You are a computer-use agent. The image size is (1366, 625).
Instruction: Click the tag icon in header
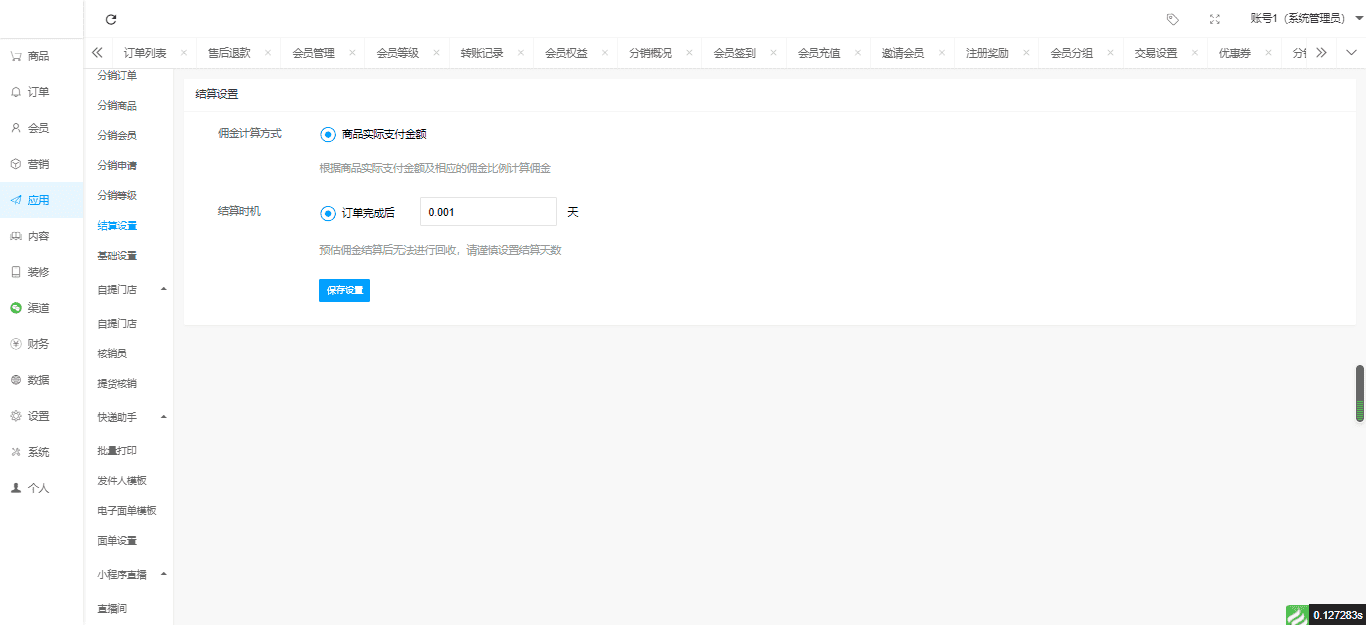(1173, 19)
